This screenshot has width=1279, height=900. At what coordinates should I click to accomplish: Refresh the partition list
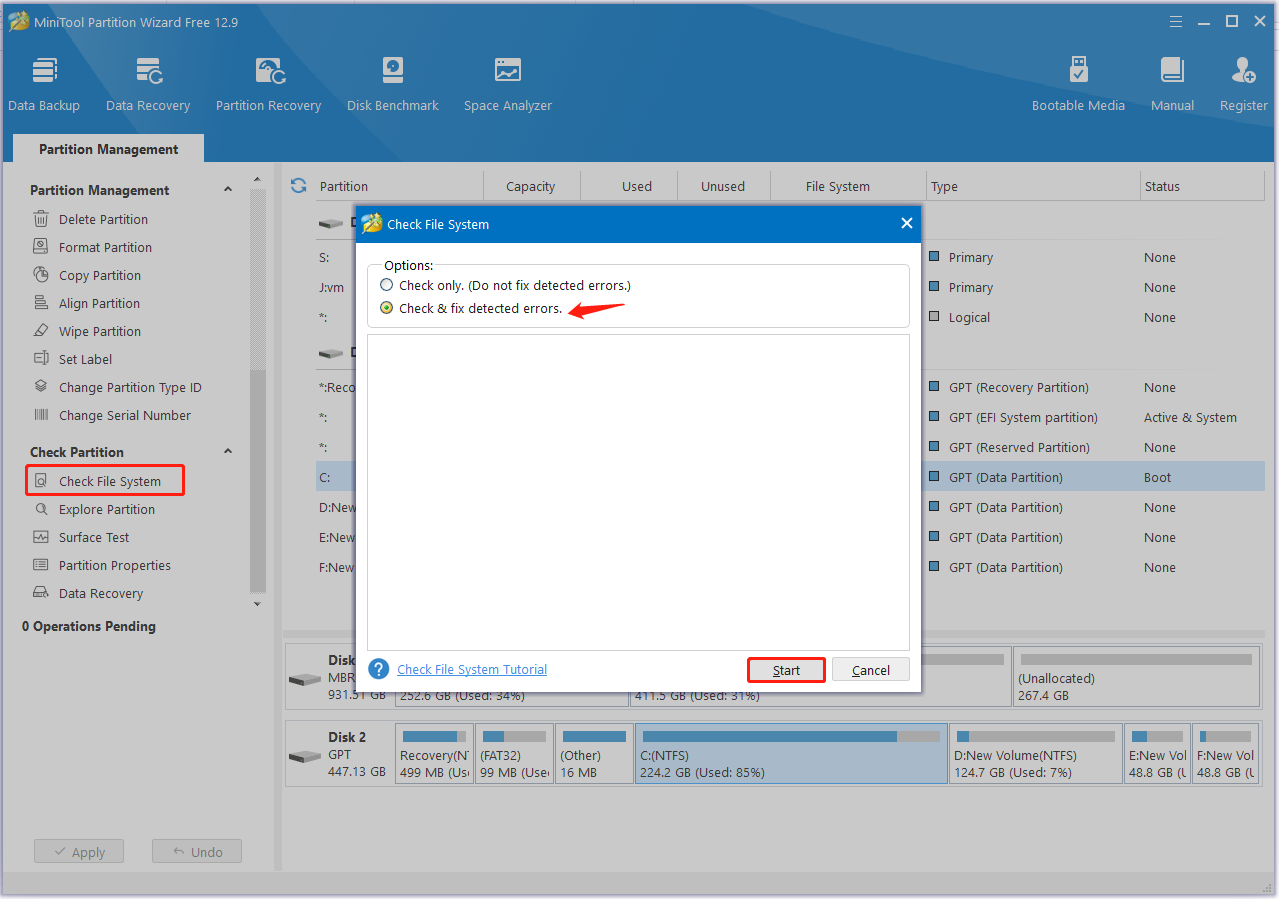[298, 185]
